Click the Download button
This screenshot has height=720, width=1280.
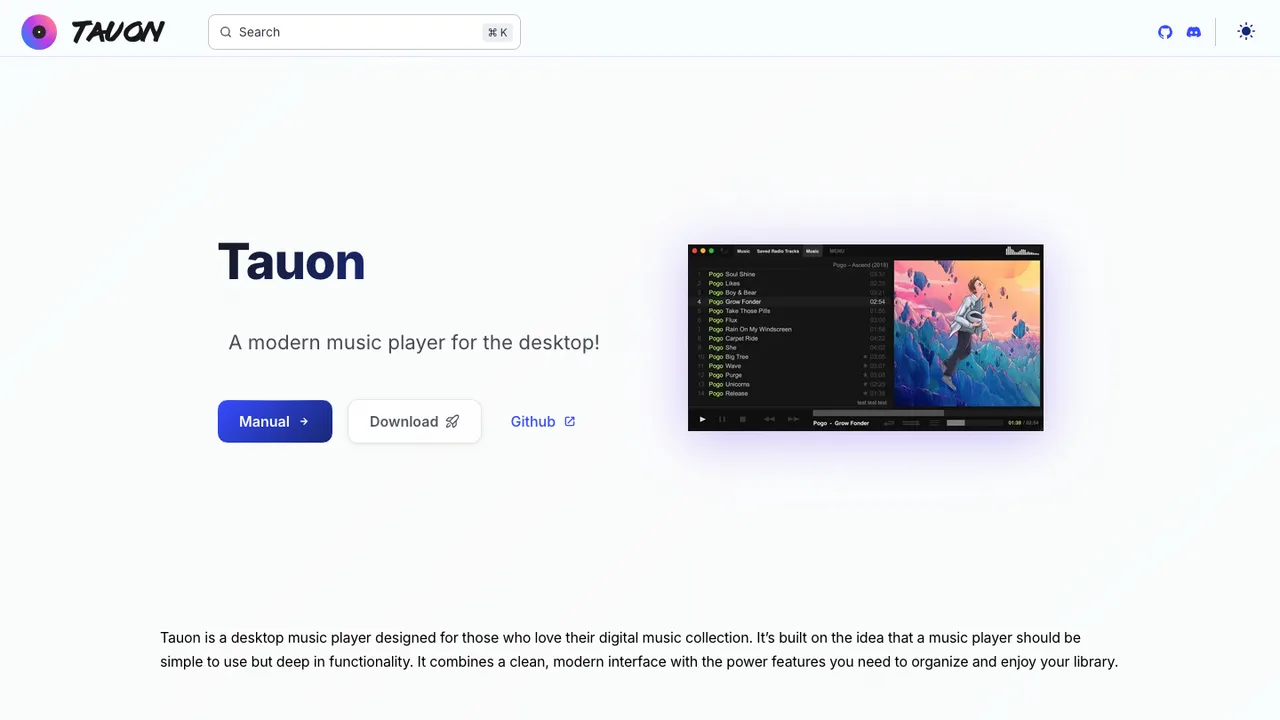414,421
